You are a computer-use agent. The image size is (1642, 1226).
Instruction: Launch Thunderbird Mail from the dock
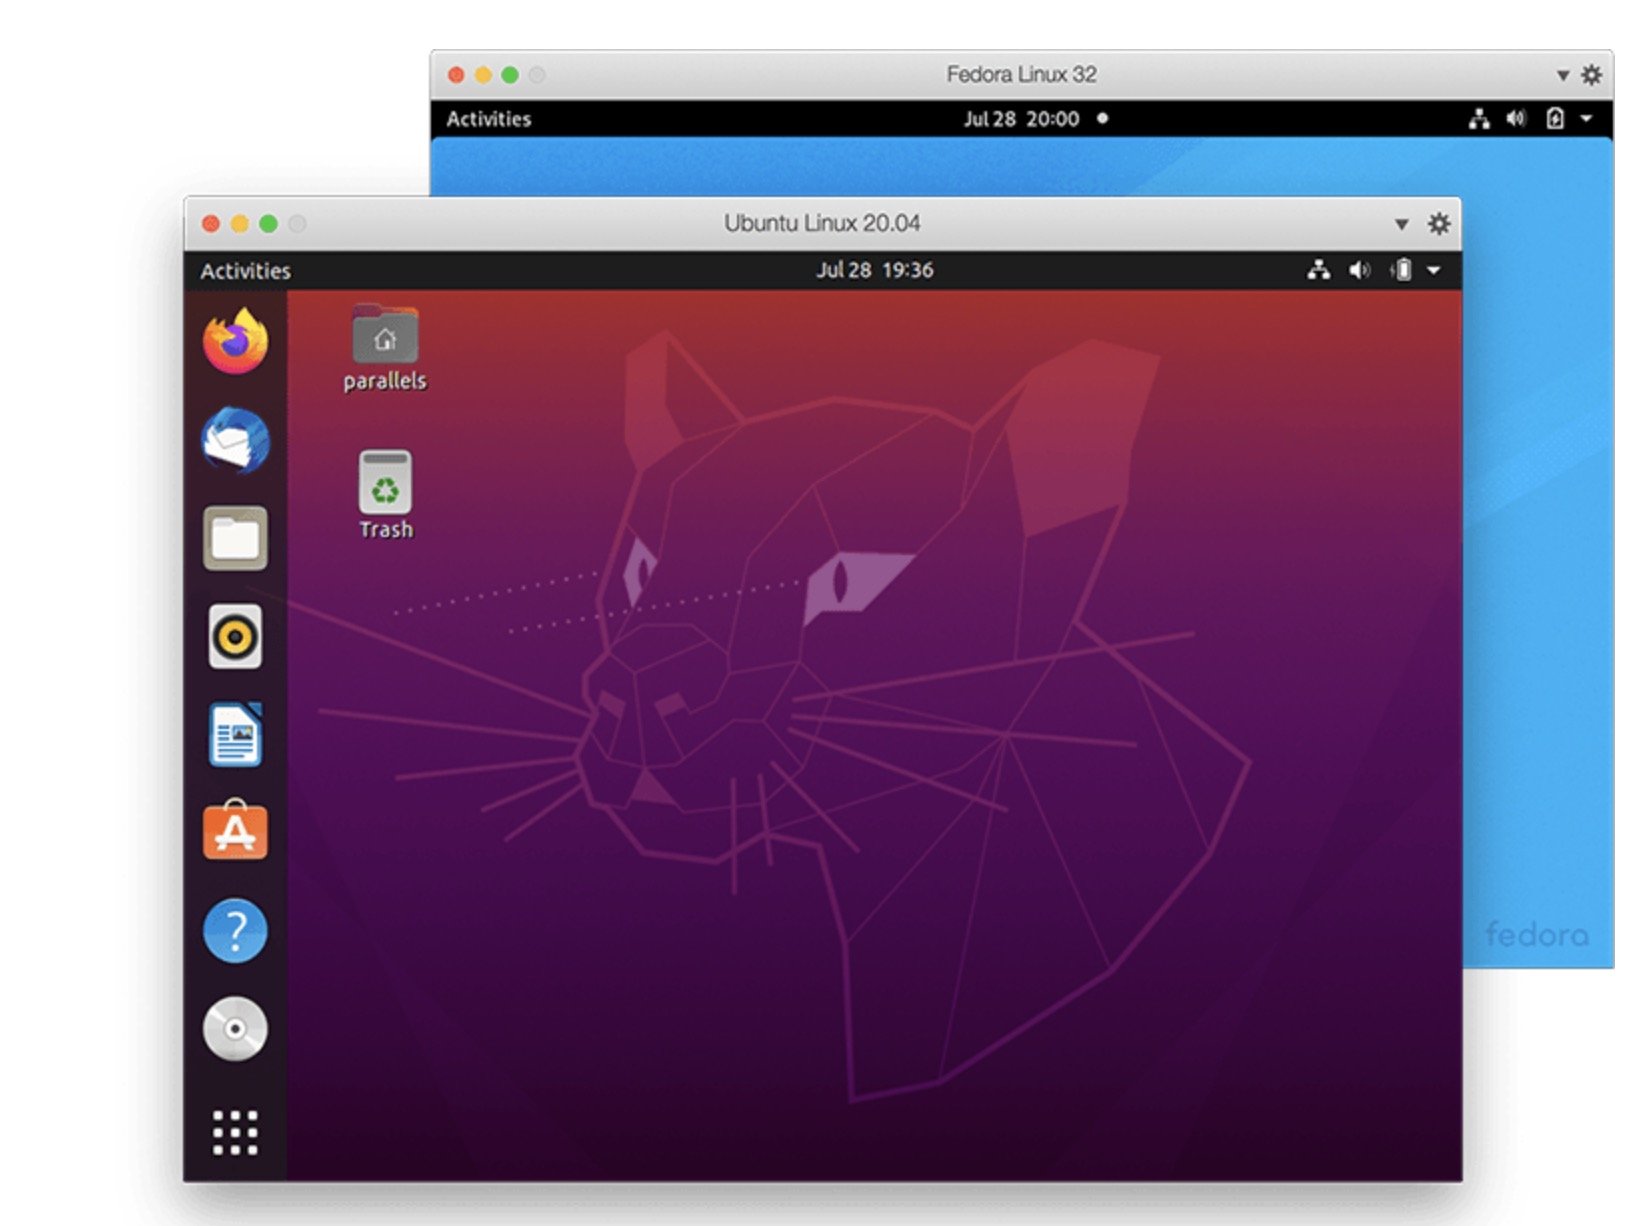pos(236,440)
